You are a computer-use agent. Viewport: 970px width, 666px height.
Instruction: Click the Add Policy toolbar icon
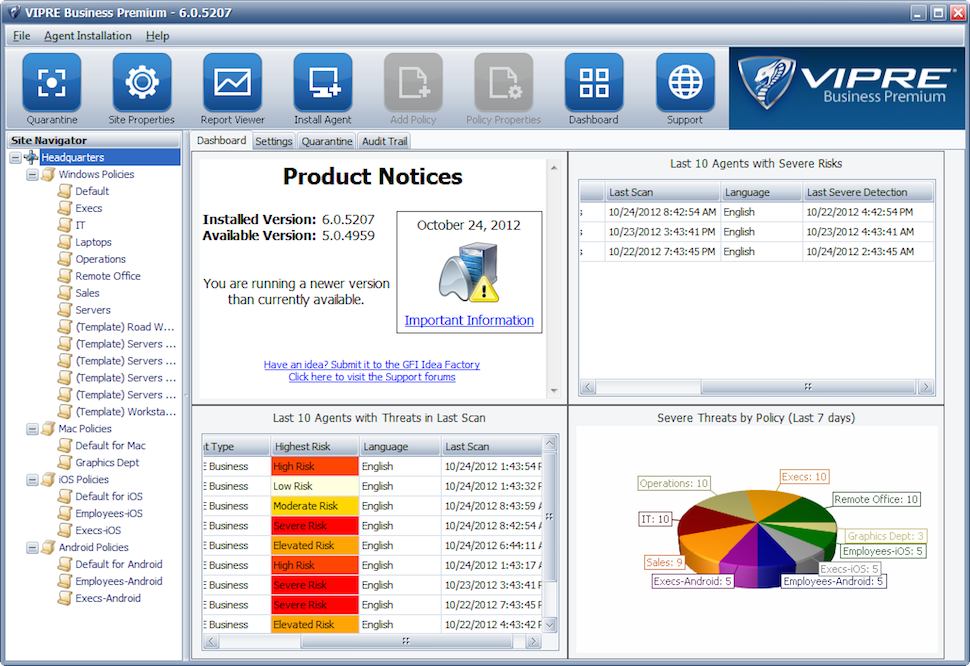(413, 82)
